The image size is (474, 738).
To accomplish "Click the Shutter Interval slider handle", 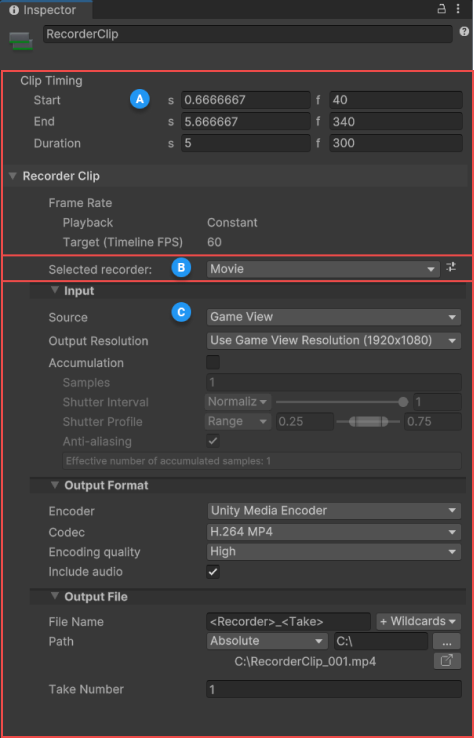I will tap(403, 402).
